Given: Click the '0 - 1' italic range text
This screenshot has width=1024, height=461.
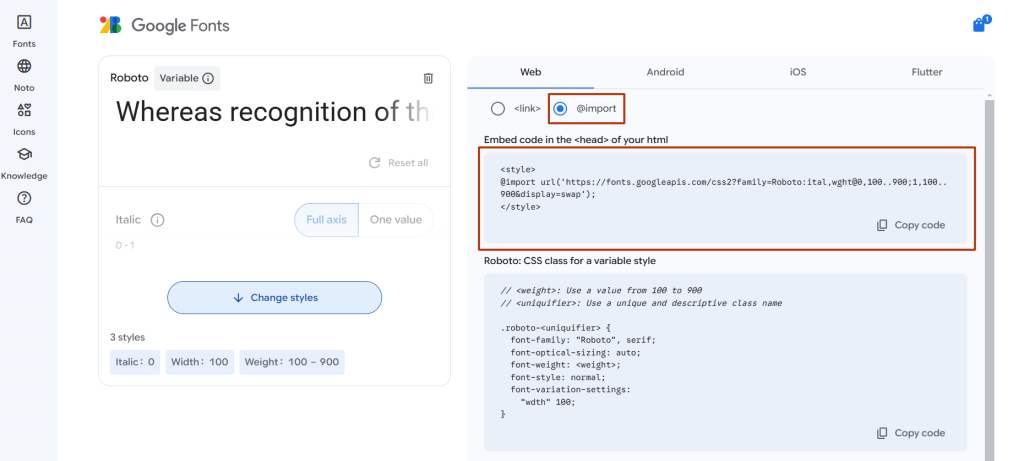Looking at the screenshot, I should (x=125, y=246).
